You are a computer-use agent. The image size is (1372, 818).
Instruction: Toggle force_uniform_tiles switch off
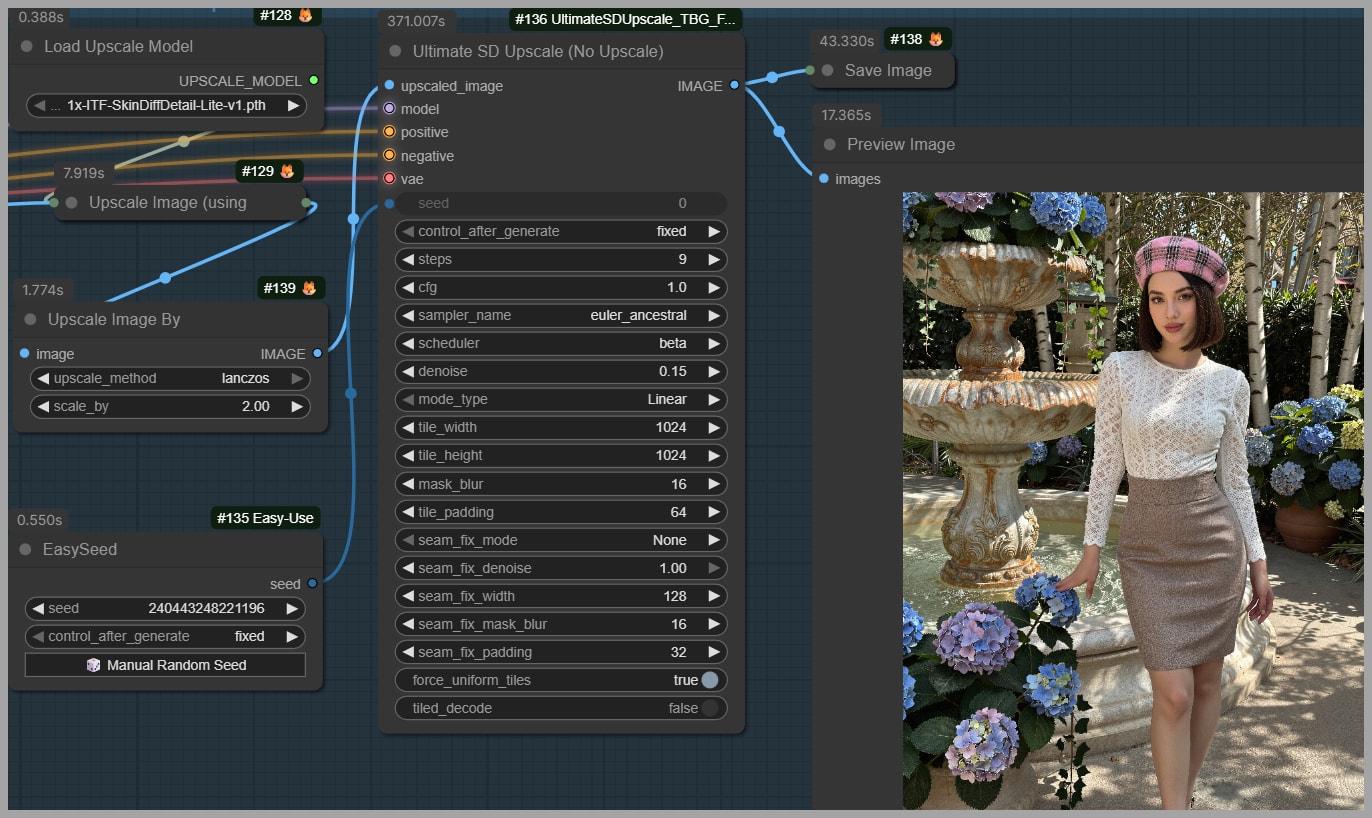[x=709, y=680]
